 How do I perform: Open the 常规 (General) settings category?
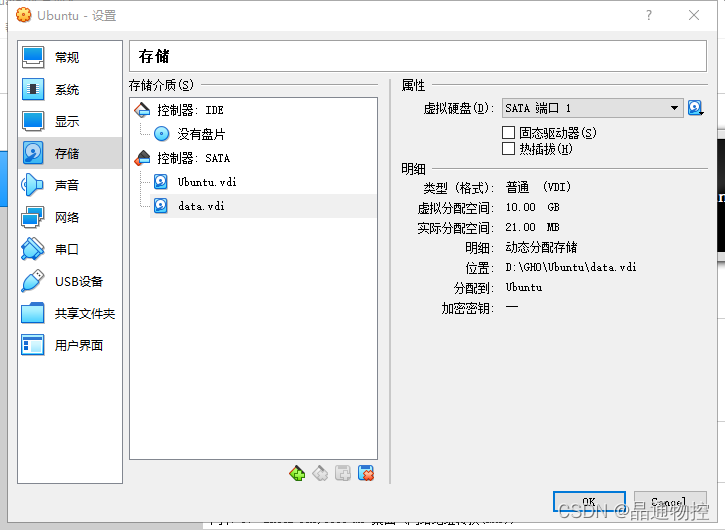pyautogui.click(x=70, y=57)
